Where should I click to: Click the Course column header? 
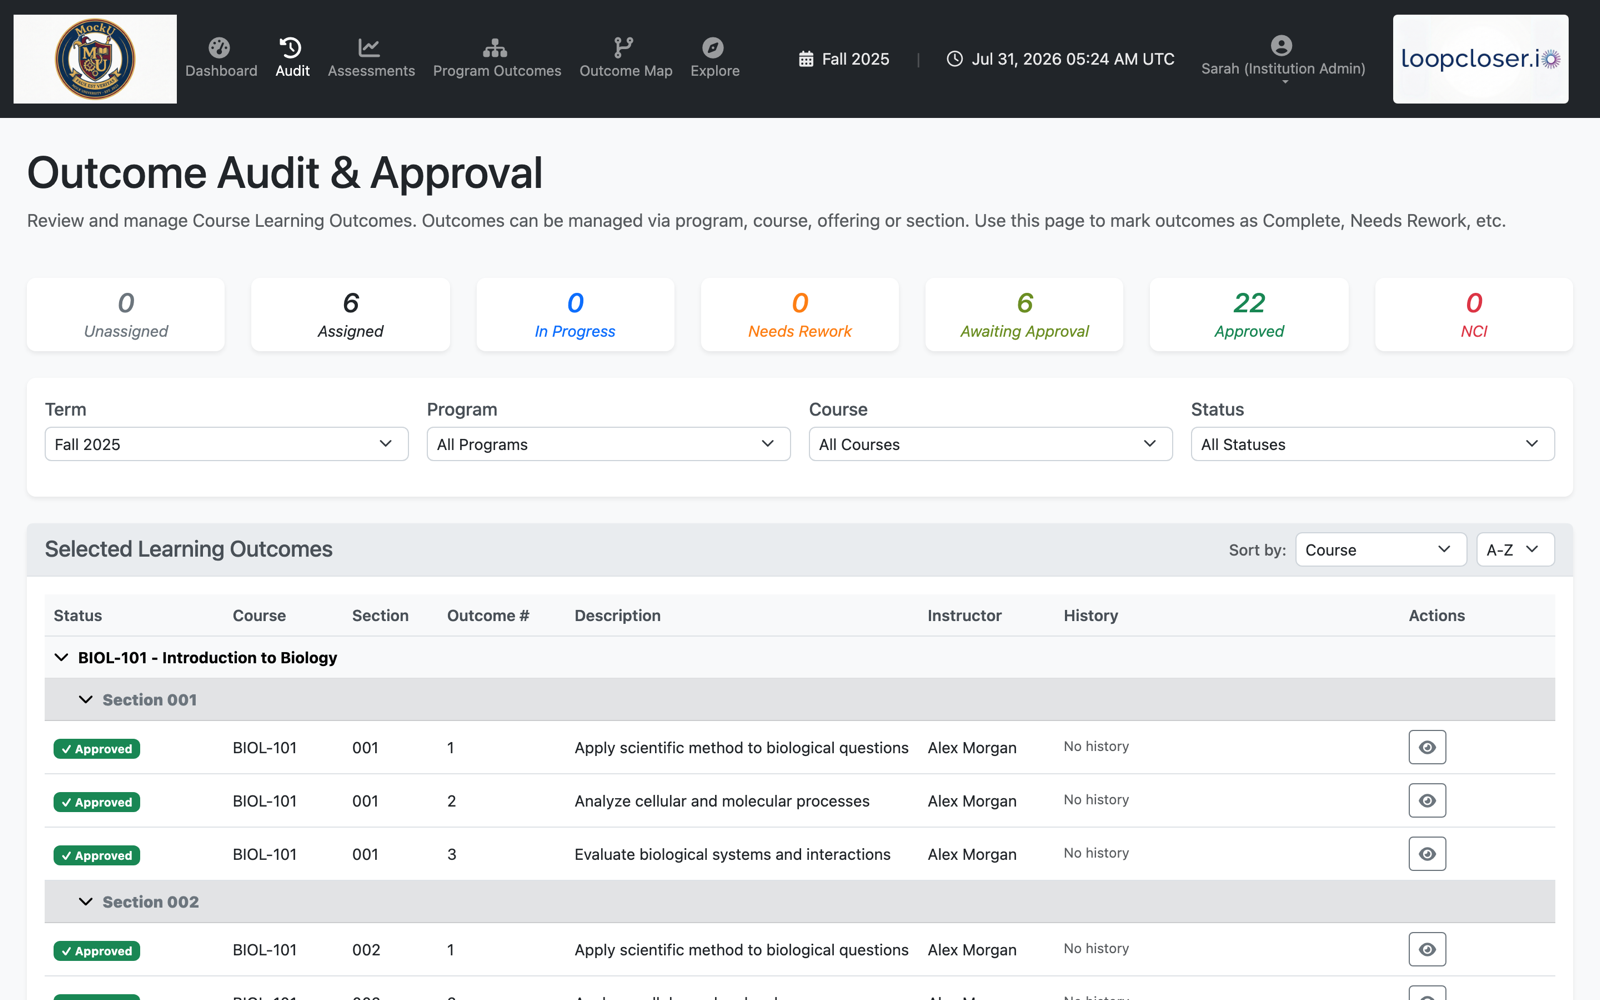click(259, 616)
